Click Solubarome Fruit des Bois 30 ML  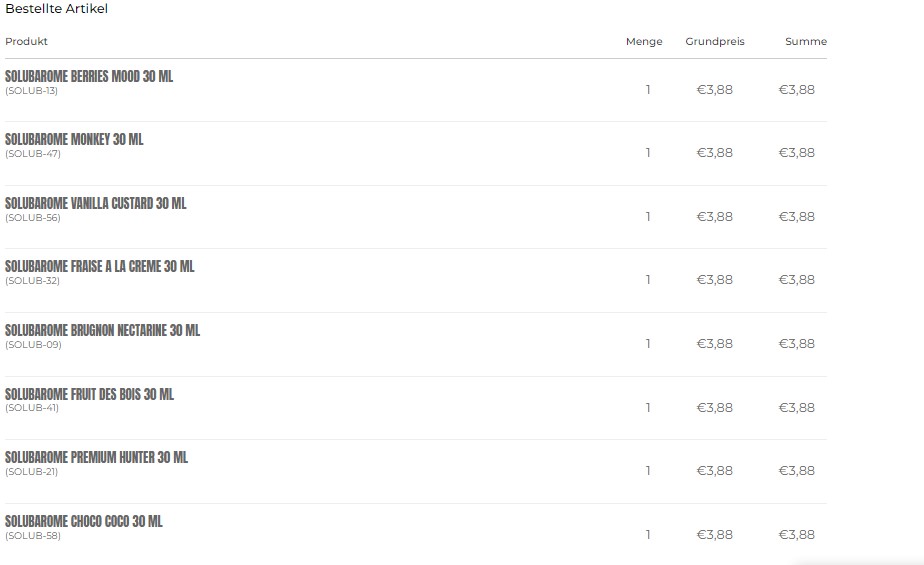89,394
